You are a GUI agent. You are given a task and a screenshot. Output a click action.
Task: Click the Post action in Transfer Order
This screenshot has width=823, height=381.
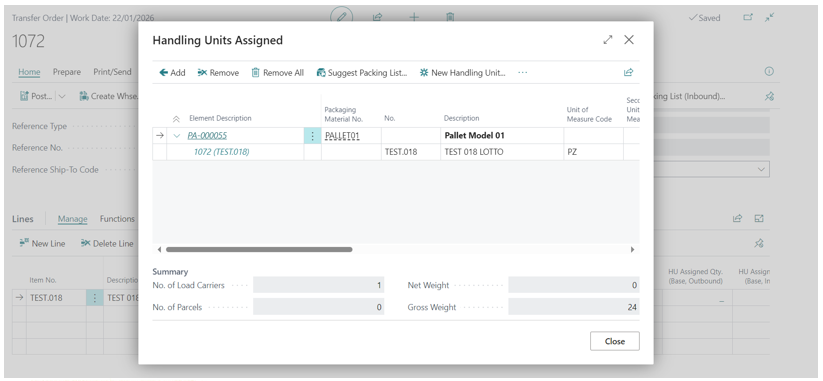coord(36,96)
